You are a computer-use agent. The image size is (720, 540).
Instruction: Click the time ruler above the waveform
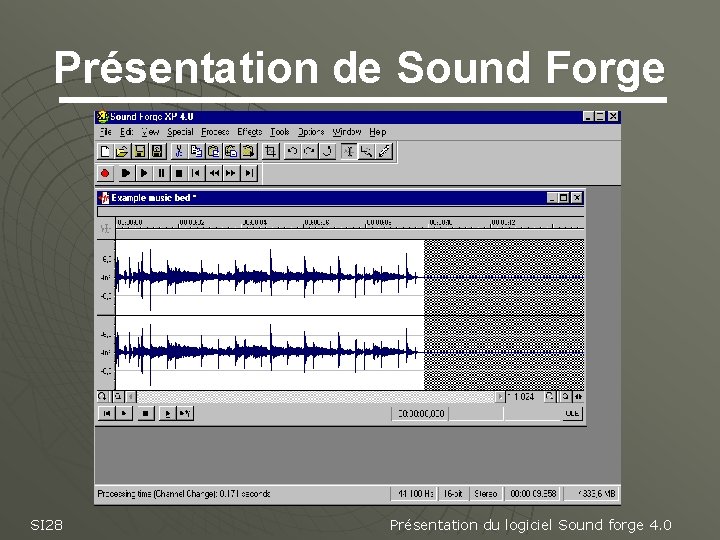coord(350,223)
